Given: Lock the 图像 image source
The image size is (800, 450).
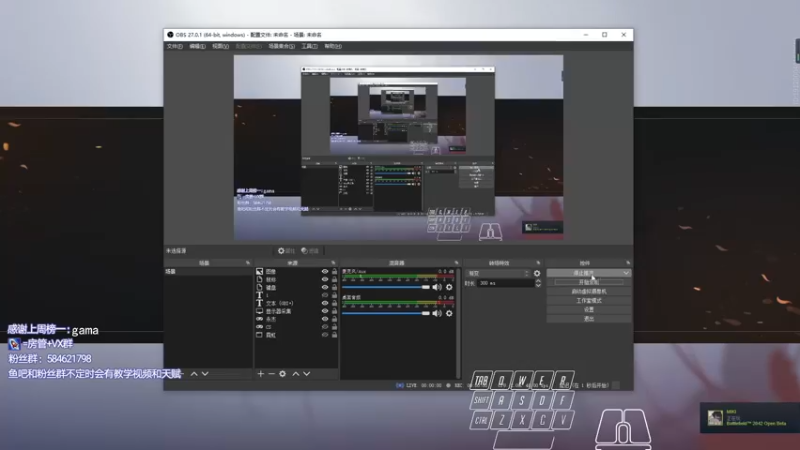Looking at the screenshot, I should pyautogui.click(x=334, y=271).
